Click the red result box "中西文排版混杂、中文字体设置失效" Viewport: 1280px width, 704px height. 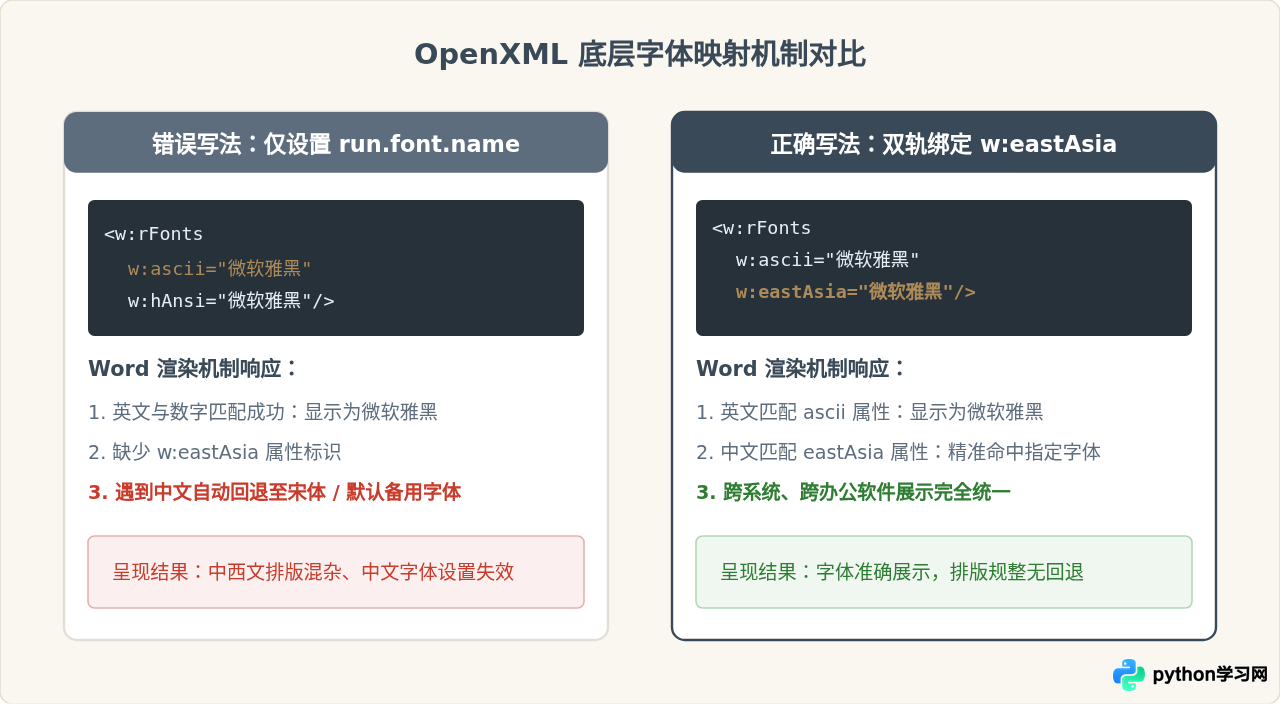click(336, 572)
